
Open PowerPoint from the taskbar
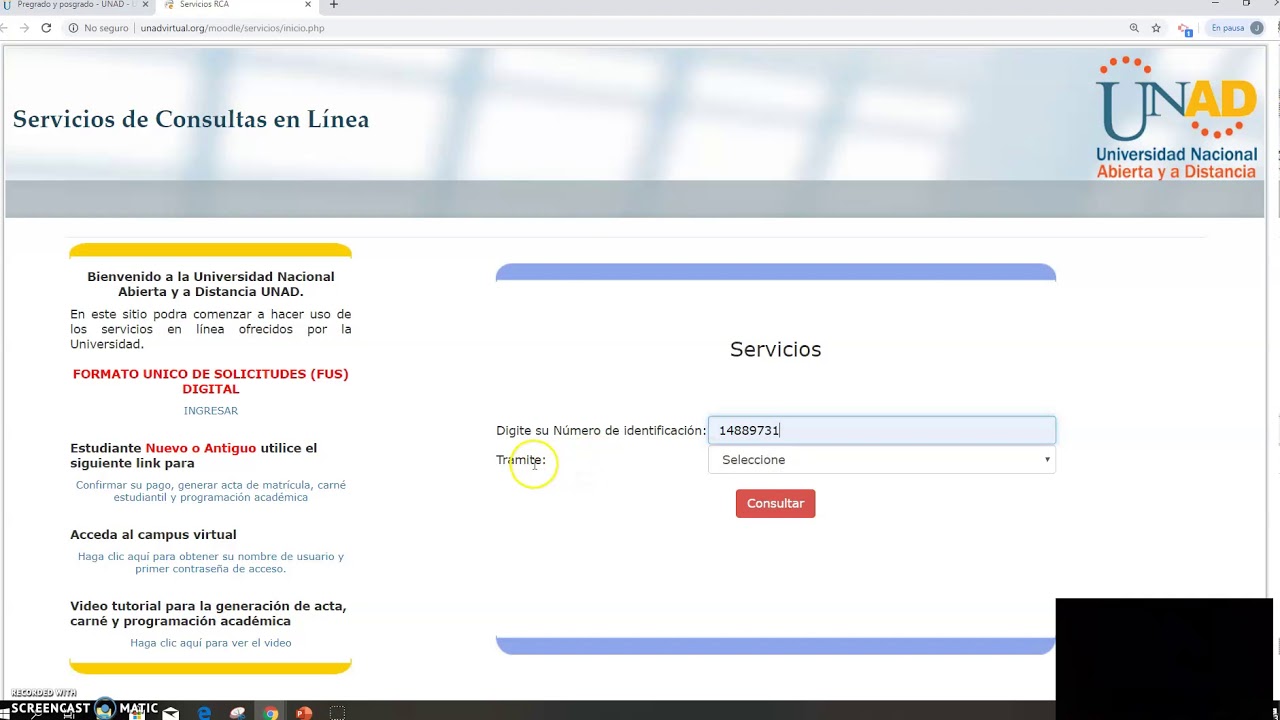(x=304, y=713)
